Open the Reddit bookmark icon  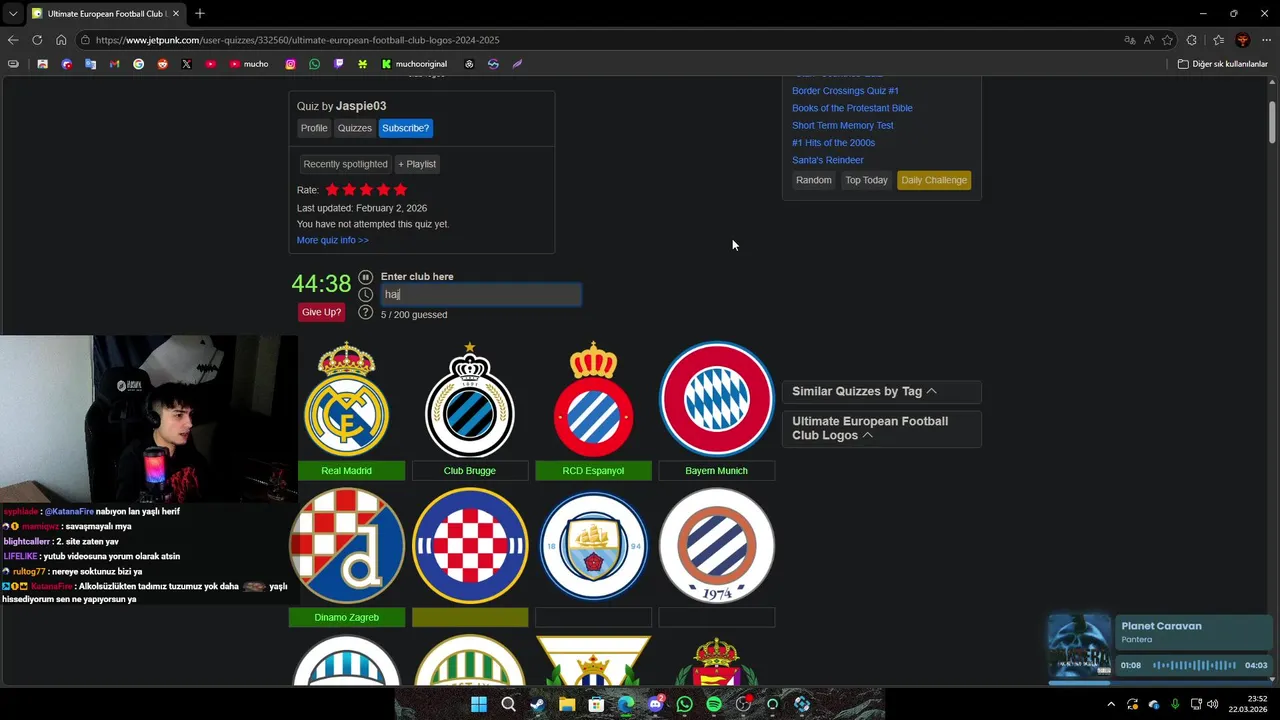[x=162, y=64]
